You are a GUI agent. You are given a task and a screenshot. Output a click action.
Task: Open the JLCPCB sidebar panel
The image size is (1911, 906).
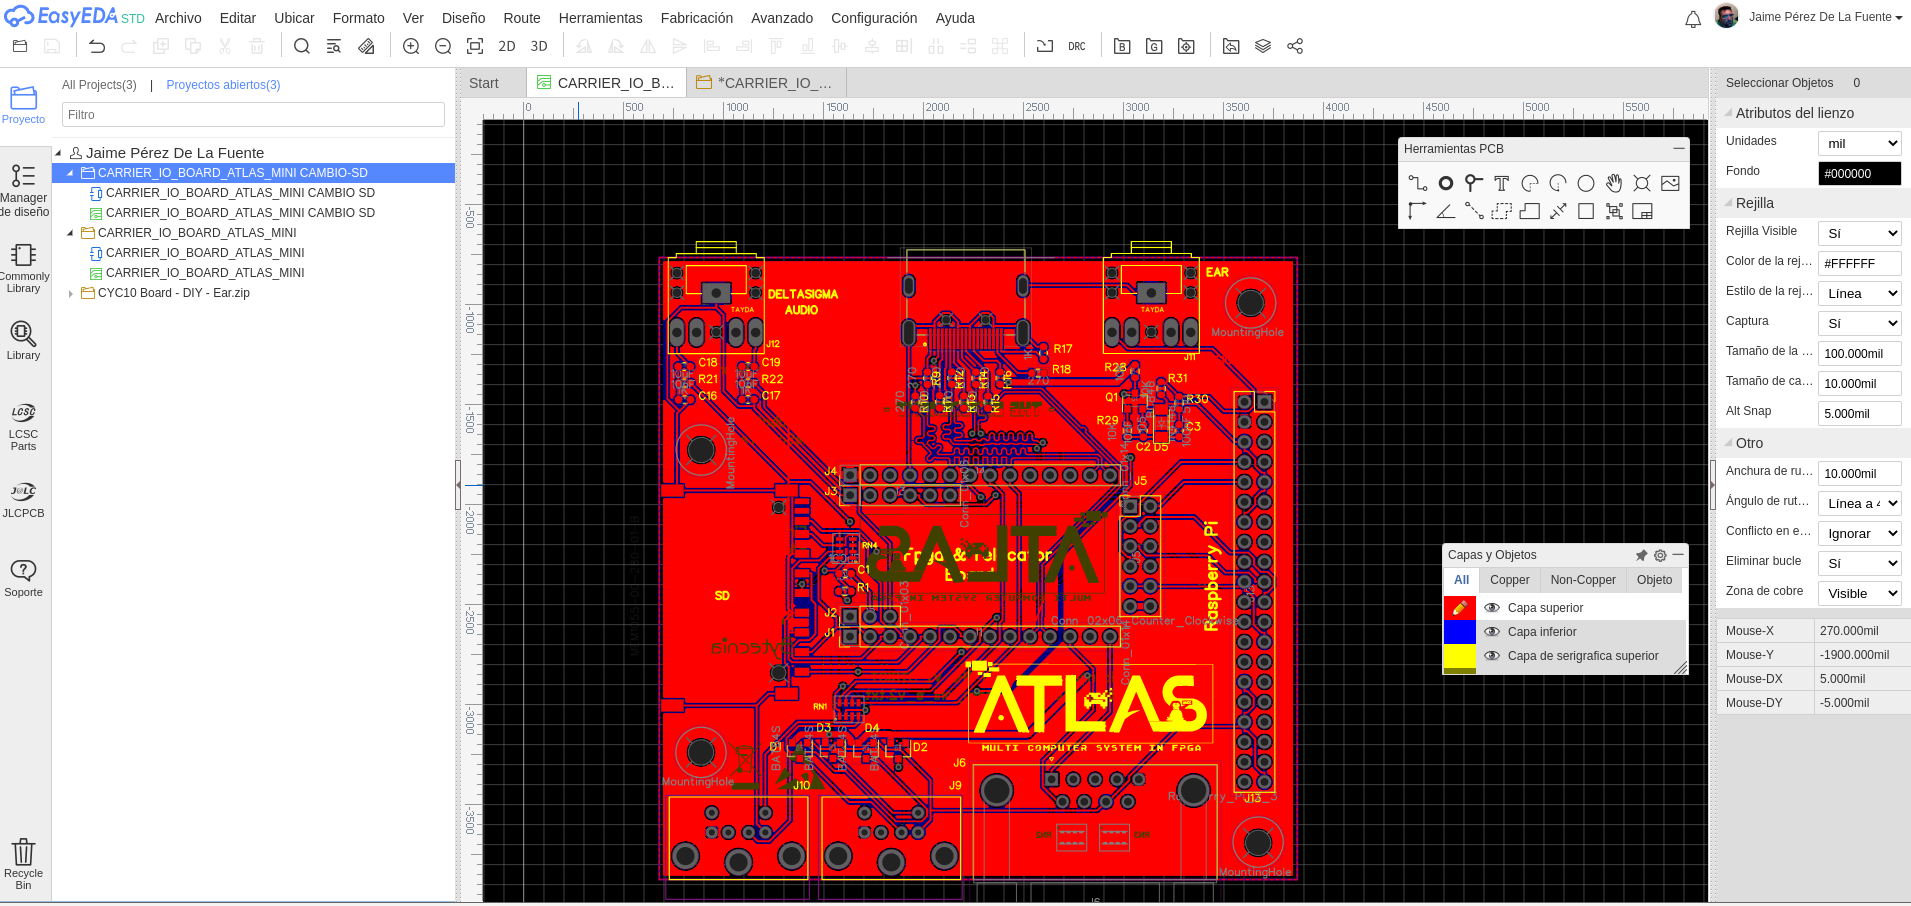point(23,500)
